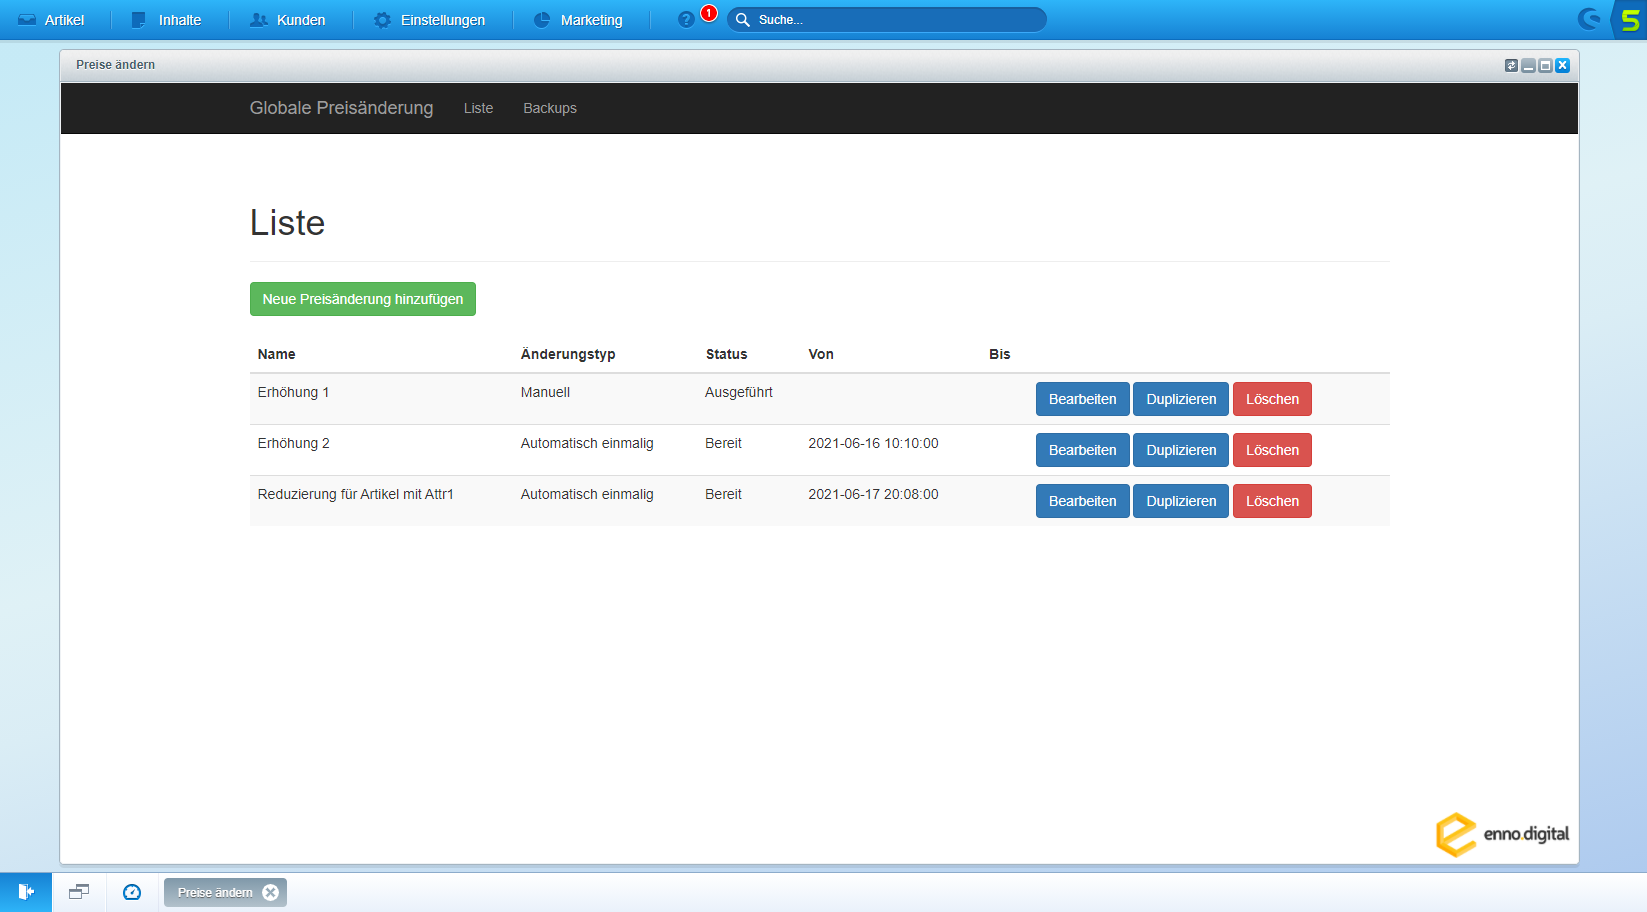
Task: Click the Shopware logo icon top right
Action: coord(1589,19)
